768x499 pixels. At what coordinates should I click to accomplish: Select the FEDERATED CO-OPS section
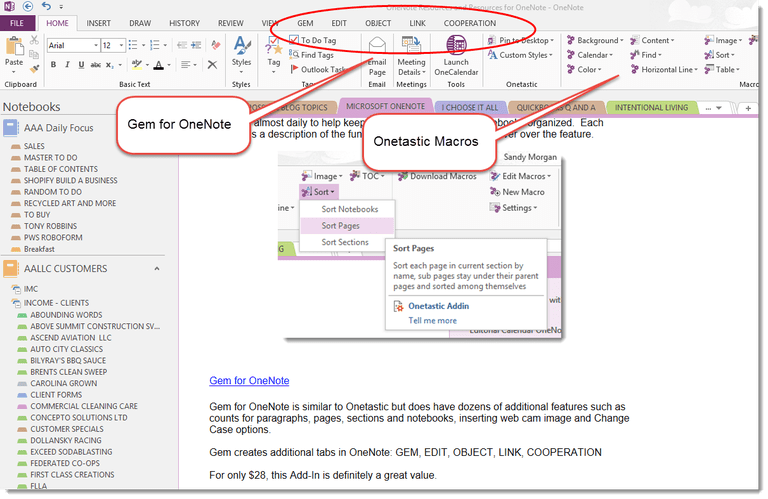(65, 463)
